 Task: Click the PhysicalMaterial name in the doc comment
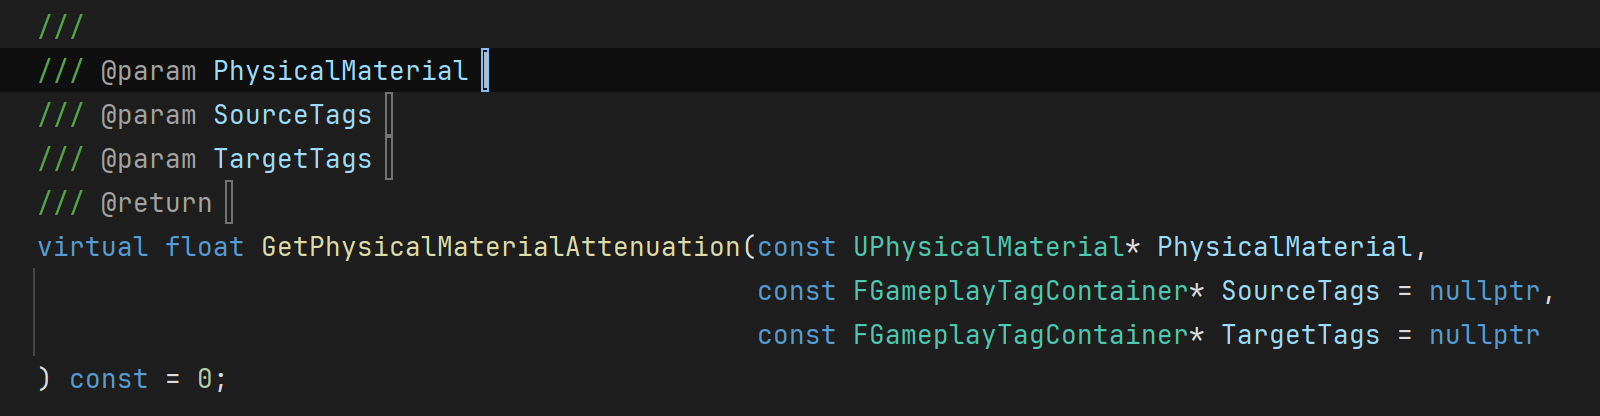pyautogui.click(x=340, y=71)
